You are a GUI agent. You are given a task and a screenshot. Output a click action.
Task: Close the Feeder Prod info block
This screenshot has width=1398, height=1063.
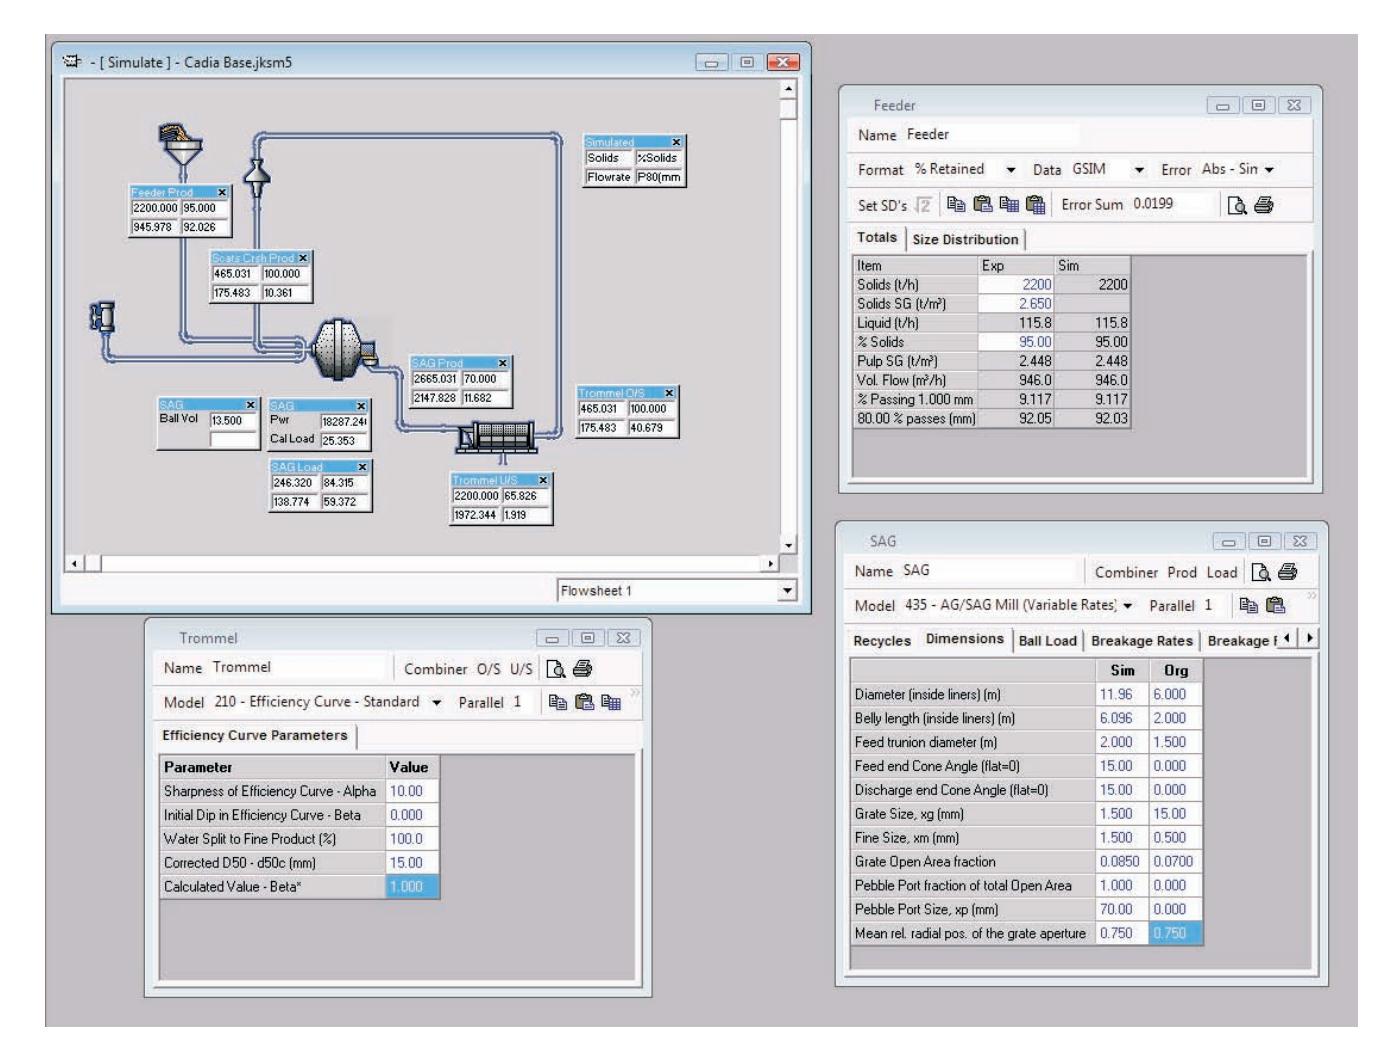point(222,192)
